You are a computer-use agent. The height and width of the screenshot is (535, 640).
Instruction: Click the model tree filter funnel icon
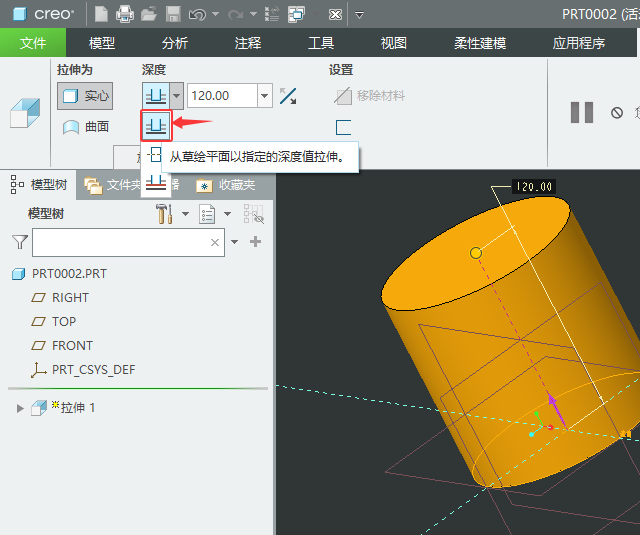click(x=19, y=242)
